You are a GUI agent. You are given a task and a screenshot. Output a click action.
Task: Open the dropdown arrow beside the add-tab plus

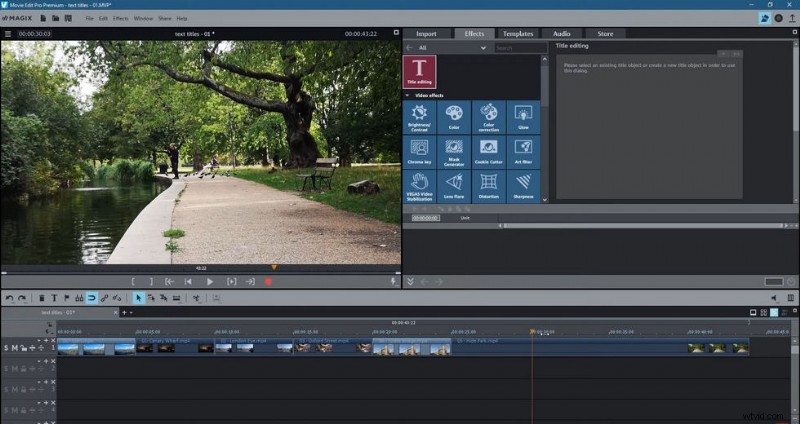[131, 312]
